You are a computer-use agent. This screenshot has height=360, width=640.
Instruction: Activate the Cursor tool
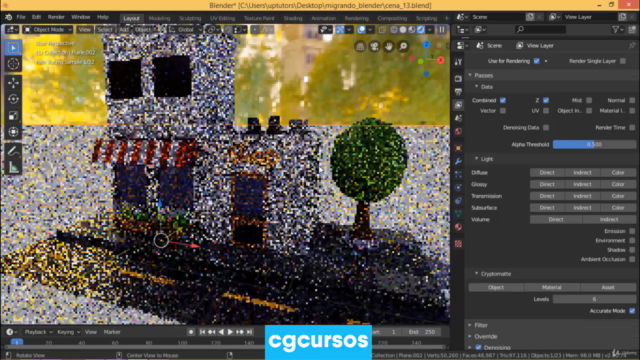13,64
